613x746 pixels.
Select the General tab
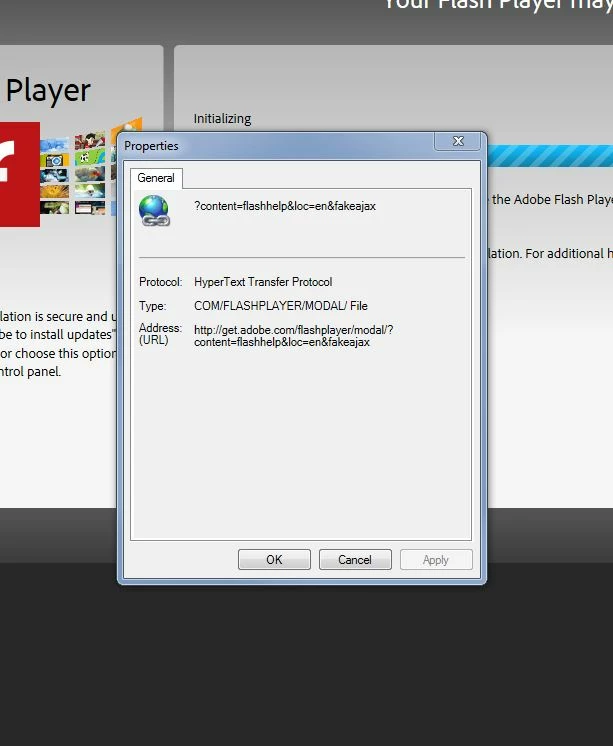pyautogui.click(x=156, y=178)
